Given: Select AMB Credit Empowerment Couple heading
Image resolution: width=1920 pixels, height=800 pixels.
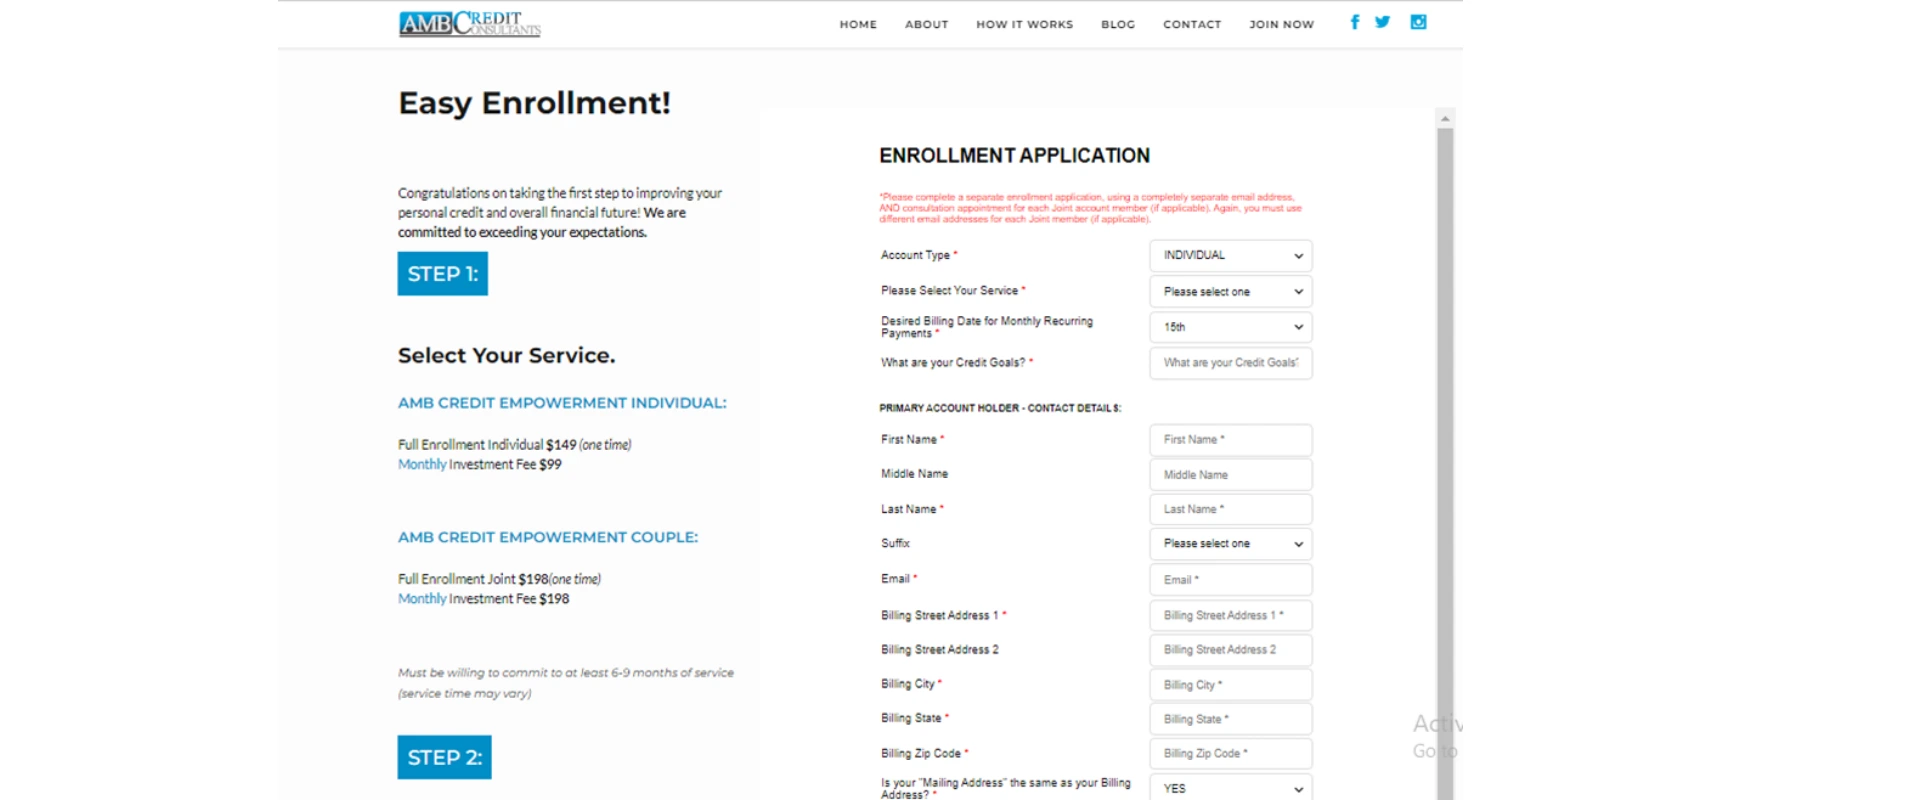Looking at the screenshot, I should 548,537.
